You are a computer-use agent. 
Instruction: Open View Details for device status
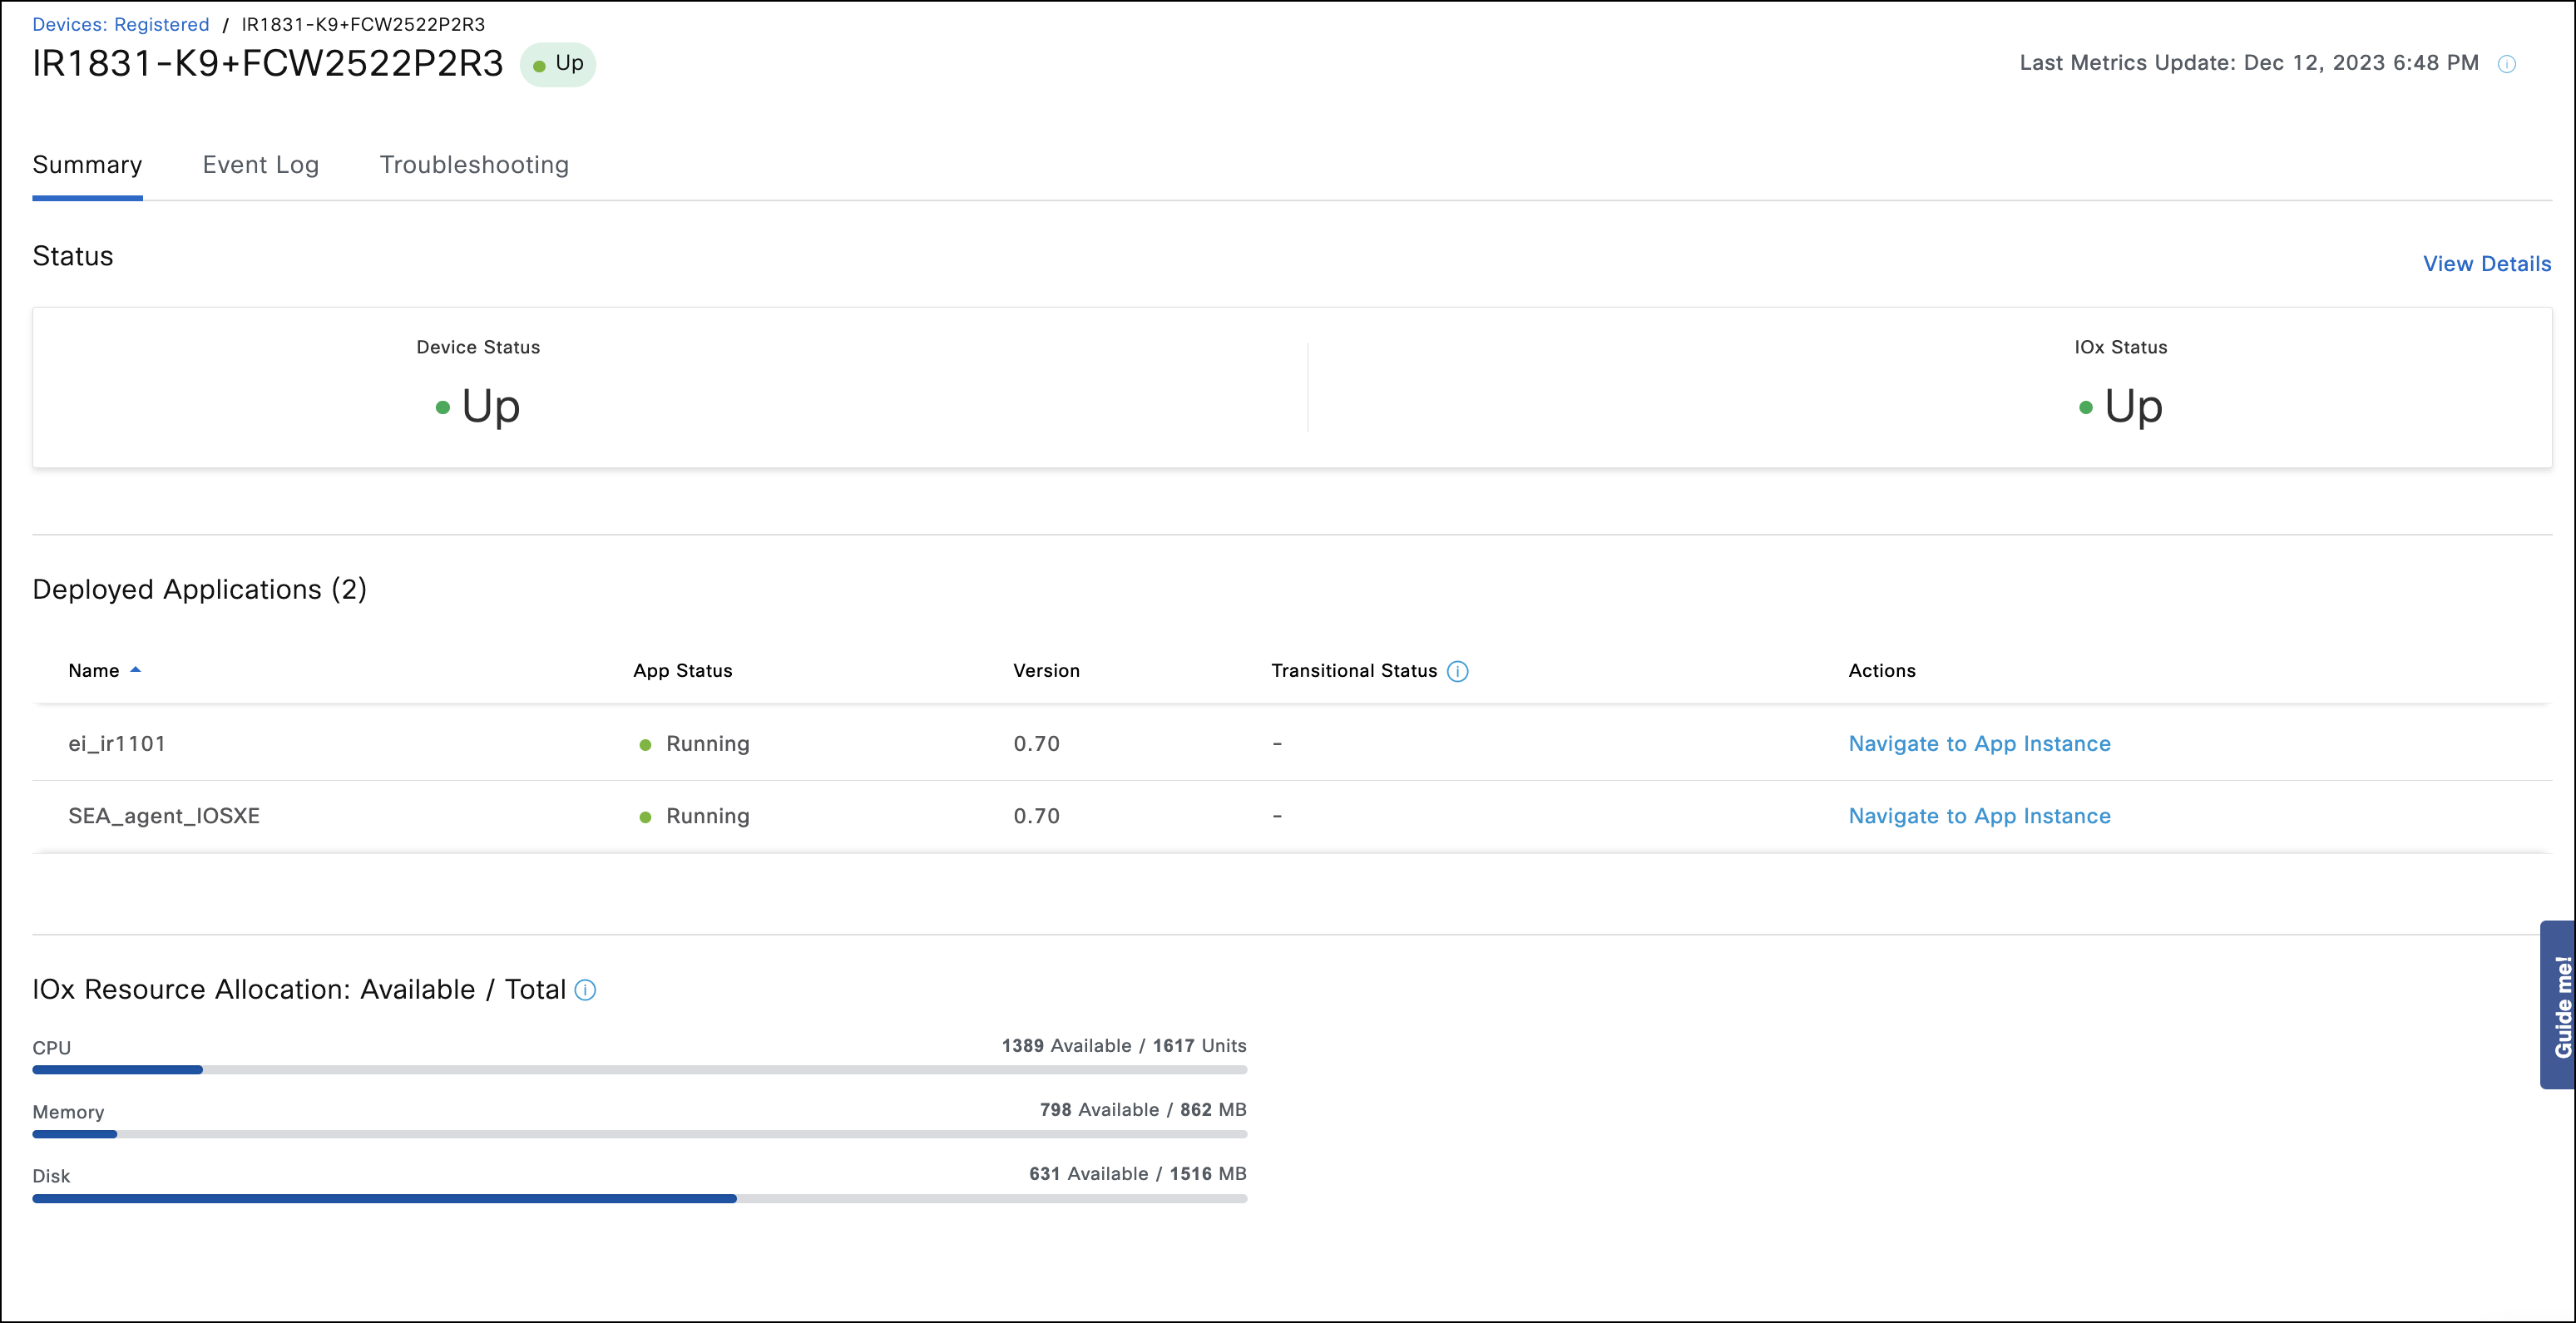pyautogui.click(x=2487, y=263)
